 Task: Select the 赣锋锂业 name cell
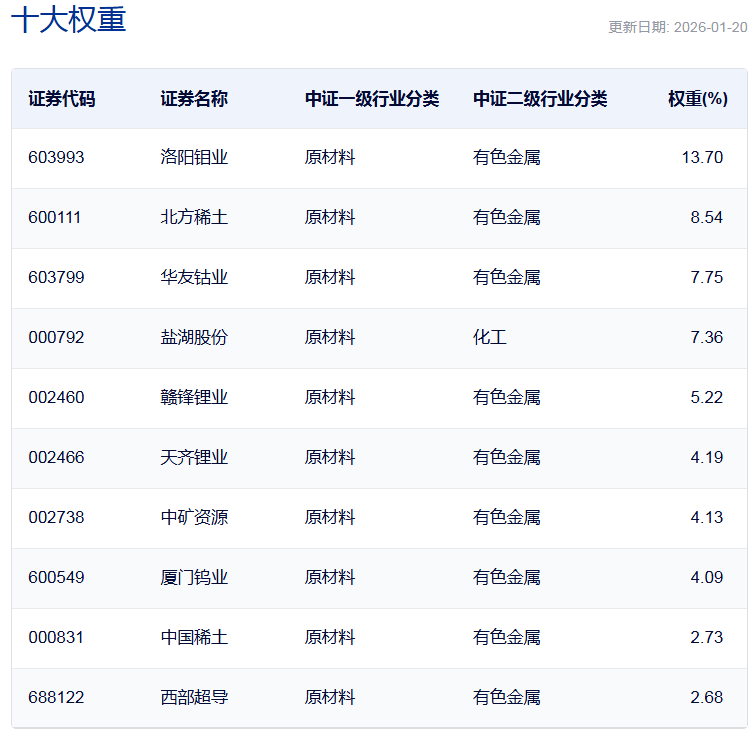click(x=194, y=398)
